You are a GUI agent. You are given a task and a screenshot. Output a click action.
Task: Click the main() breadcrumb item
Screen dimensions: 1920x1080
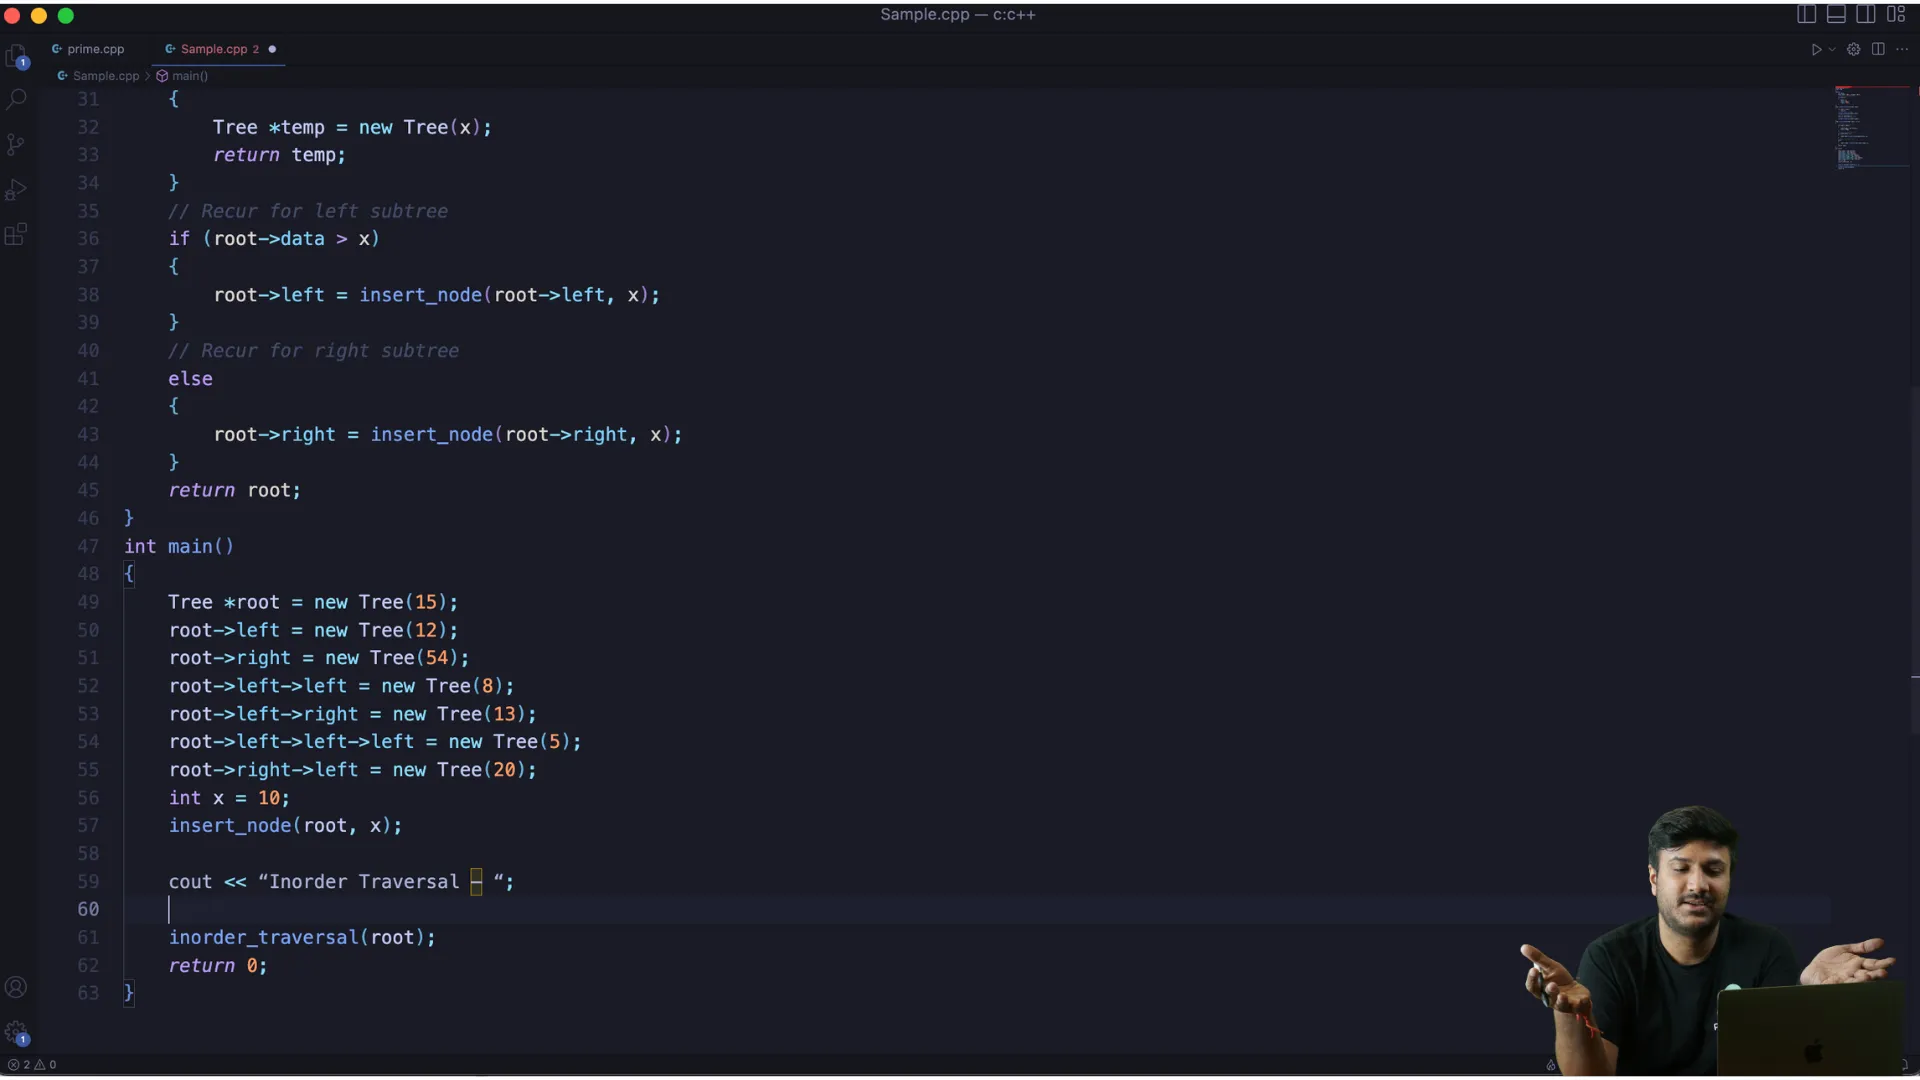189,76
